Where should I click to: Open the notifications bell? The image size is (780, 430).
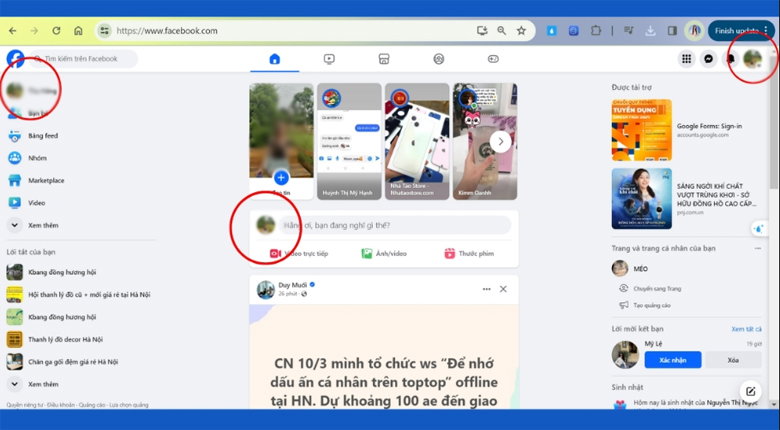[x=730, y=59]
